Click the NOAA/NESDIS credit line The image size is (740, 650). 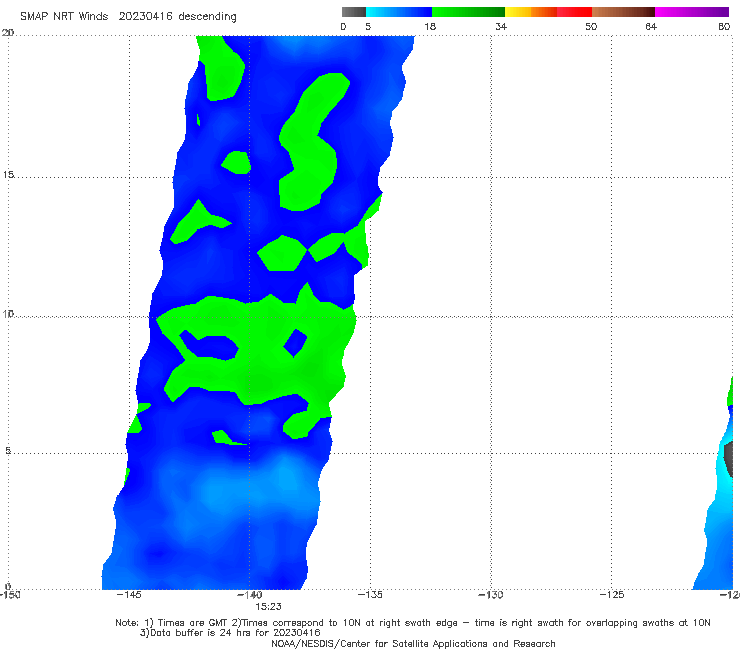[413, 644]
